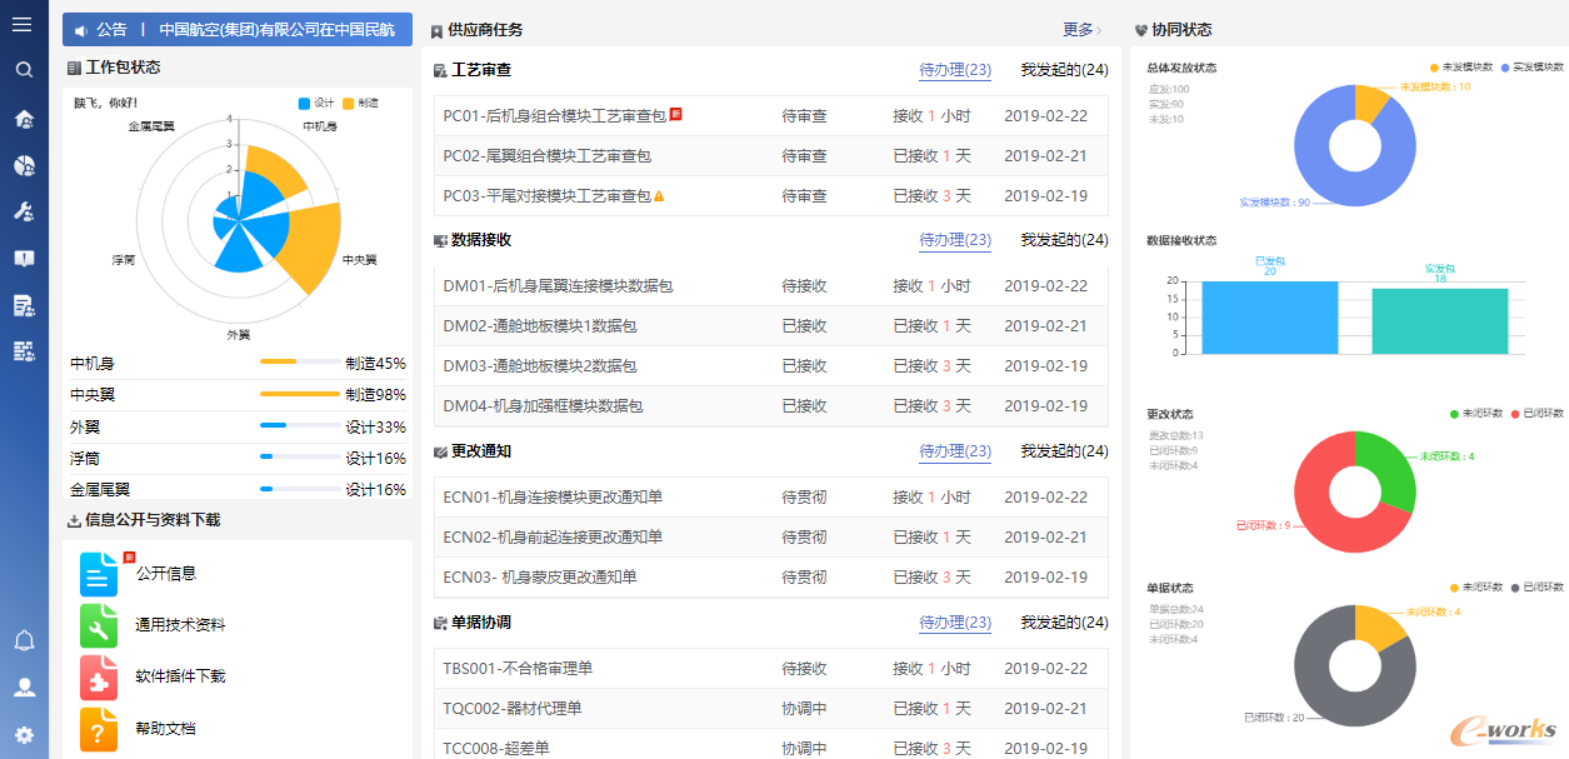
Task: Open TBS001-不合格审理单 entry
Action: point(518,668)
